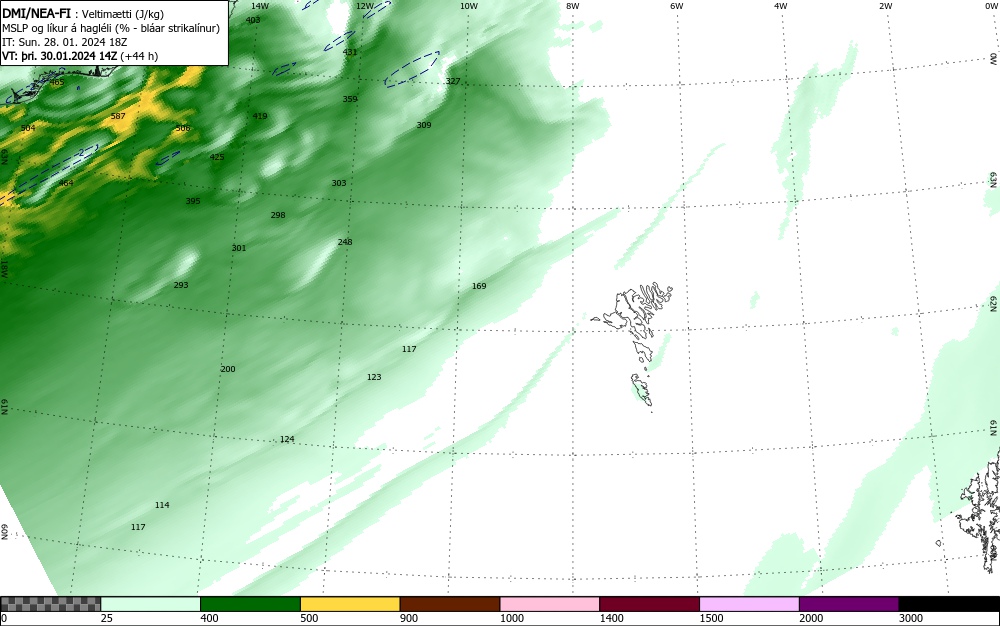Click the map value 506
The height and width of the screenshot is (626, 1000).
pyautogui.click(x=183, y=128)
